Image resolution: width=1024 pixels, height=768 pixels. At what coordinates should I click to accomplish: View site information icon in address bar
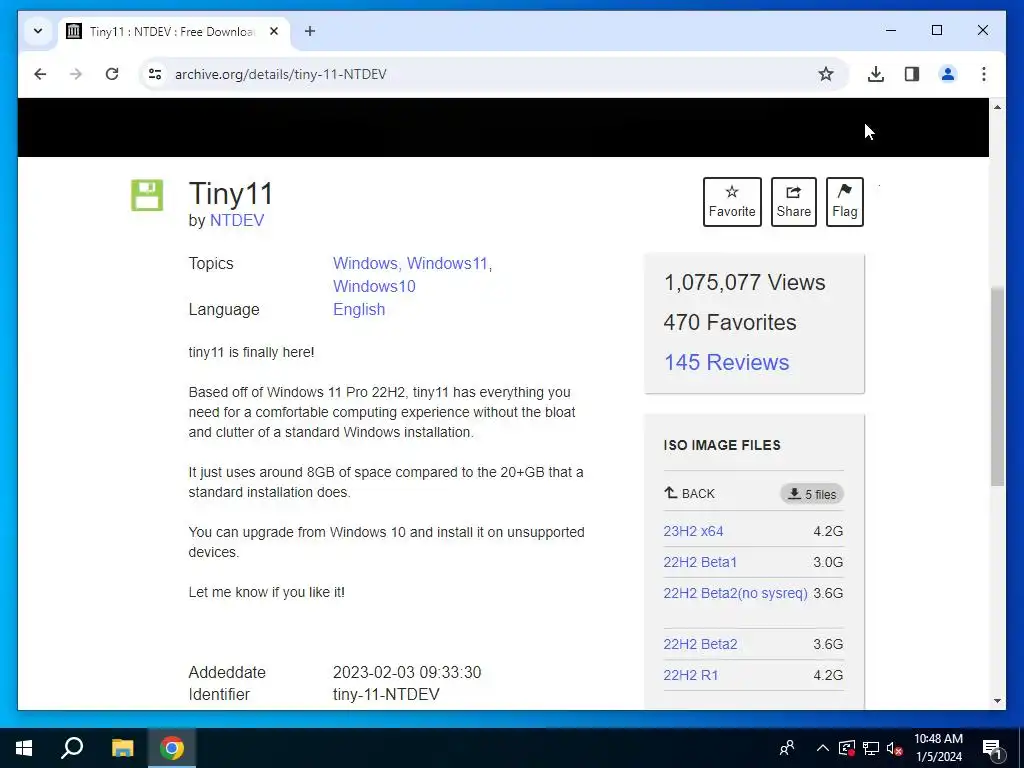pyautogui.click(x=155, y=74)
